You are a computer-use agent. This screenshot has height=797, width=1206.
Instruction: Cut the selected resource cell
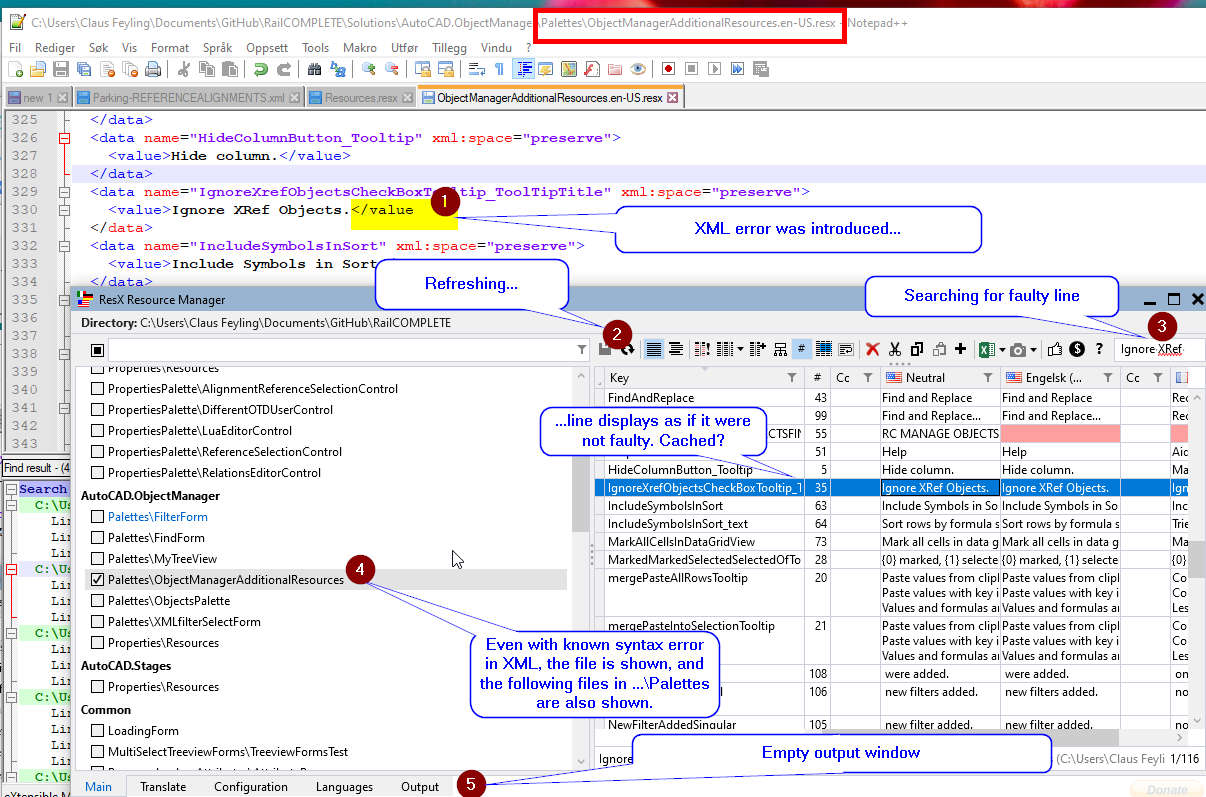click(895, 348)
